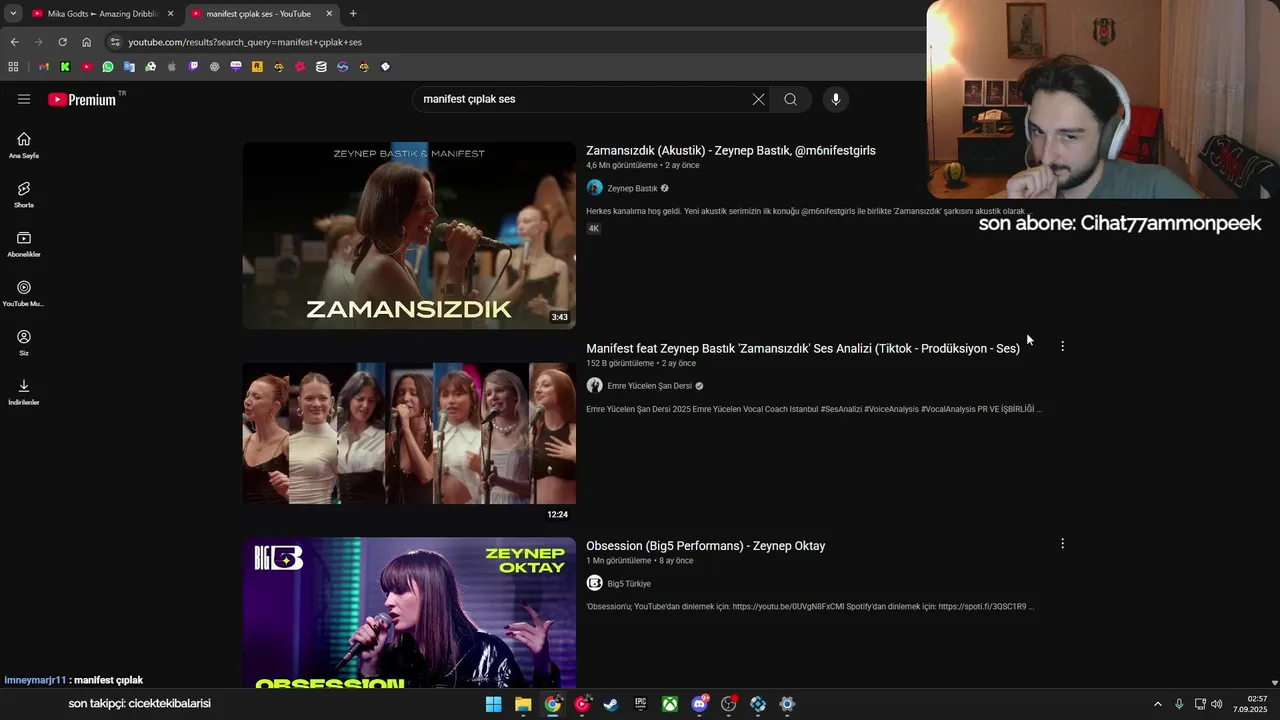The height and width of the screenshot is (720, 1280).
Task: Start voice search with microphone
Action: [836, 99]
